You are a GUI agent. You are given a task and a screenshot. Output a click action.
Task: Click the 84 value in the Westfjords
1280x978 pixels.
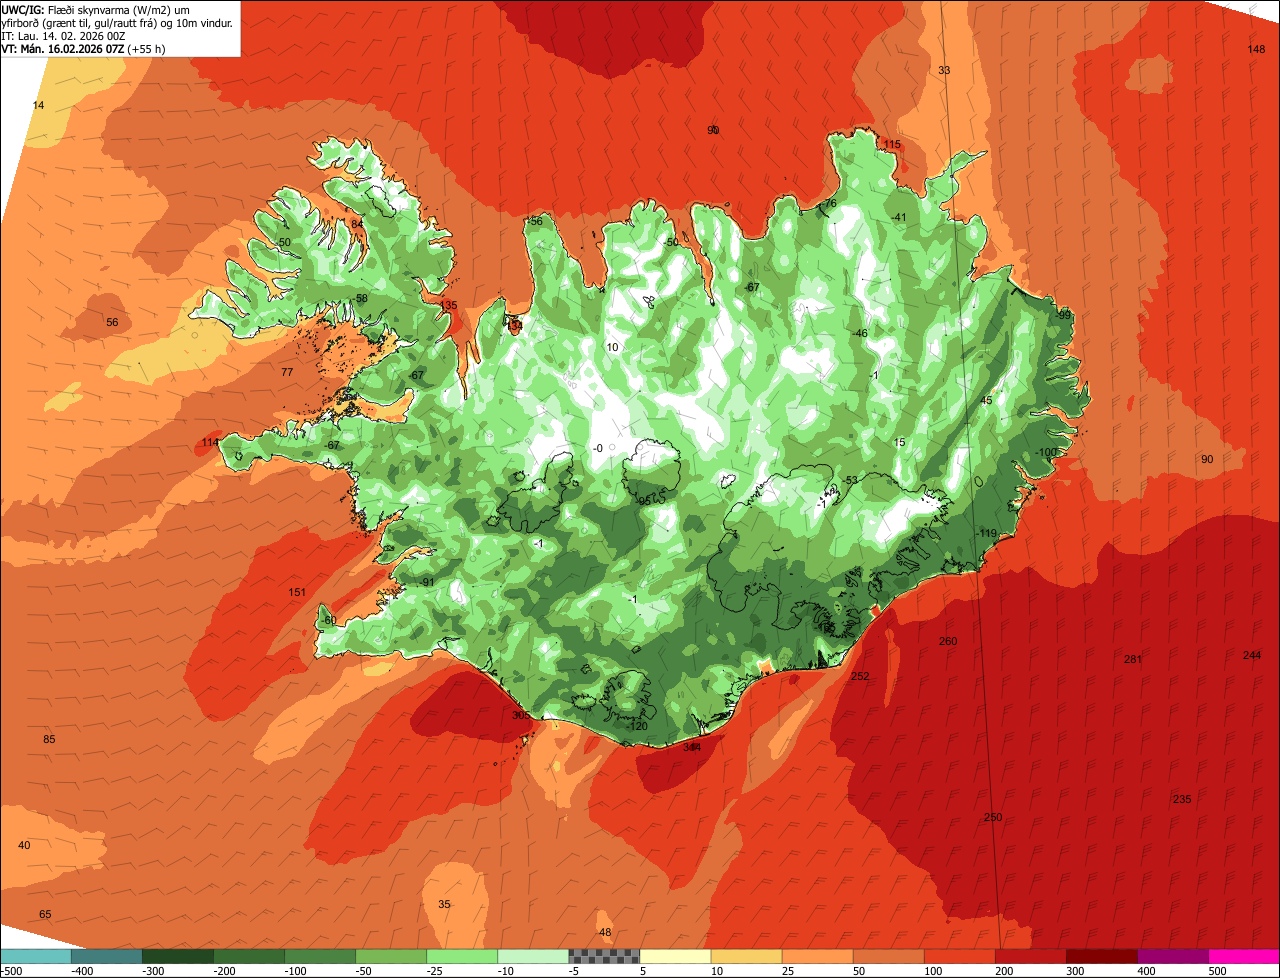click(357, 223)
